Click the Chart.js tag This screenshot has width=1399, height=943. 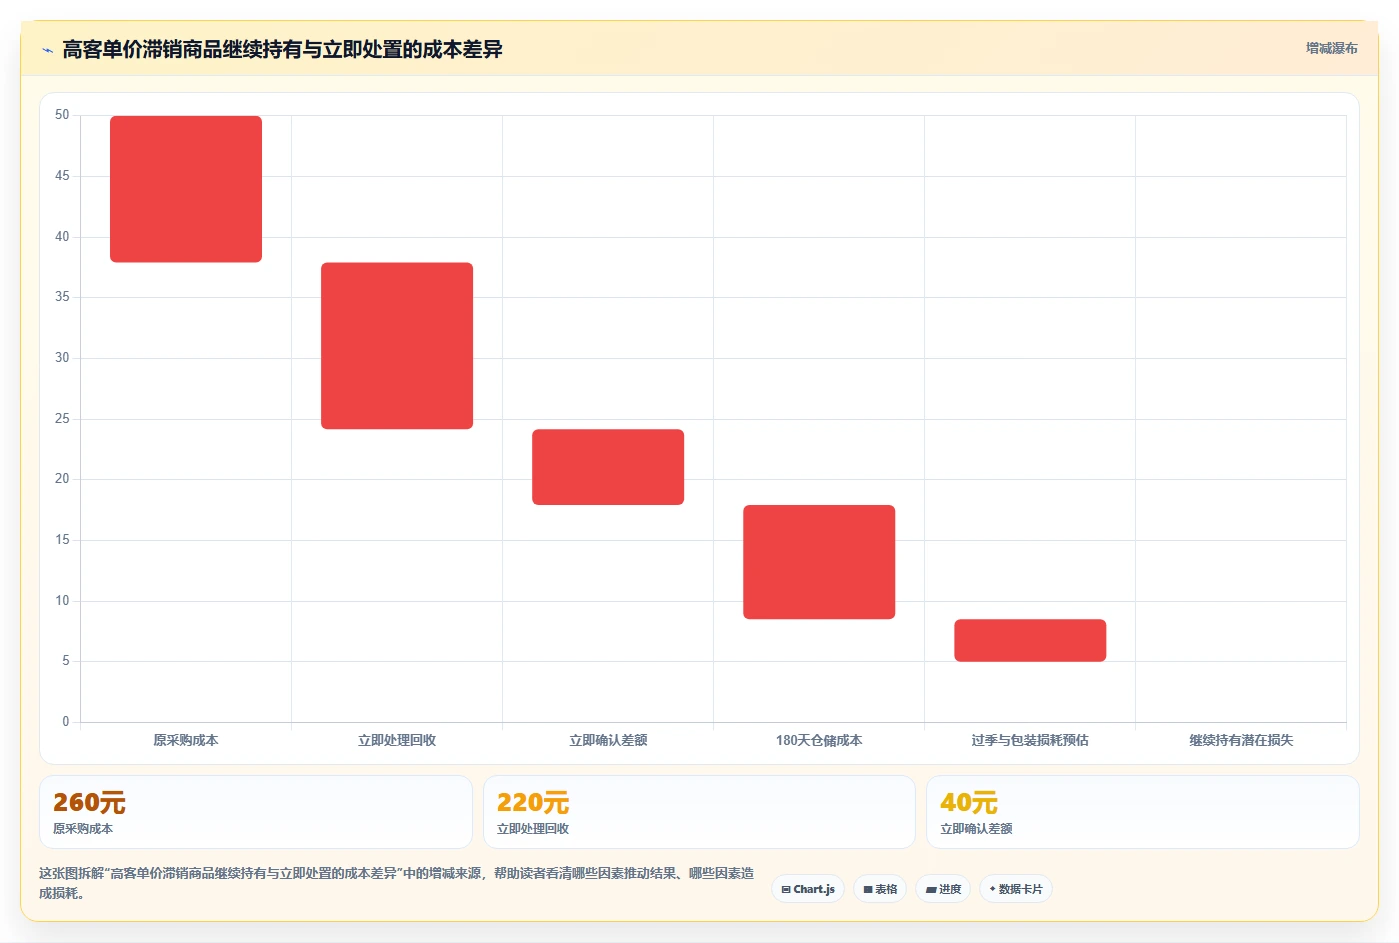click(x=808, y=889)
